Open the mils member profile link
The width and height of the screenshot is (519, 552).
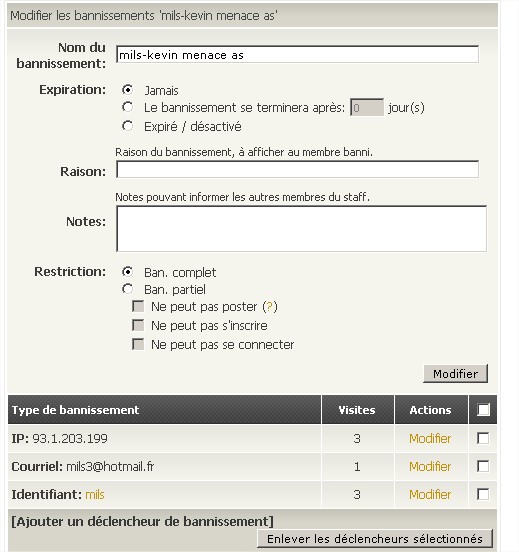click(95, 495)
